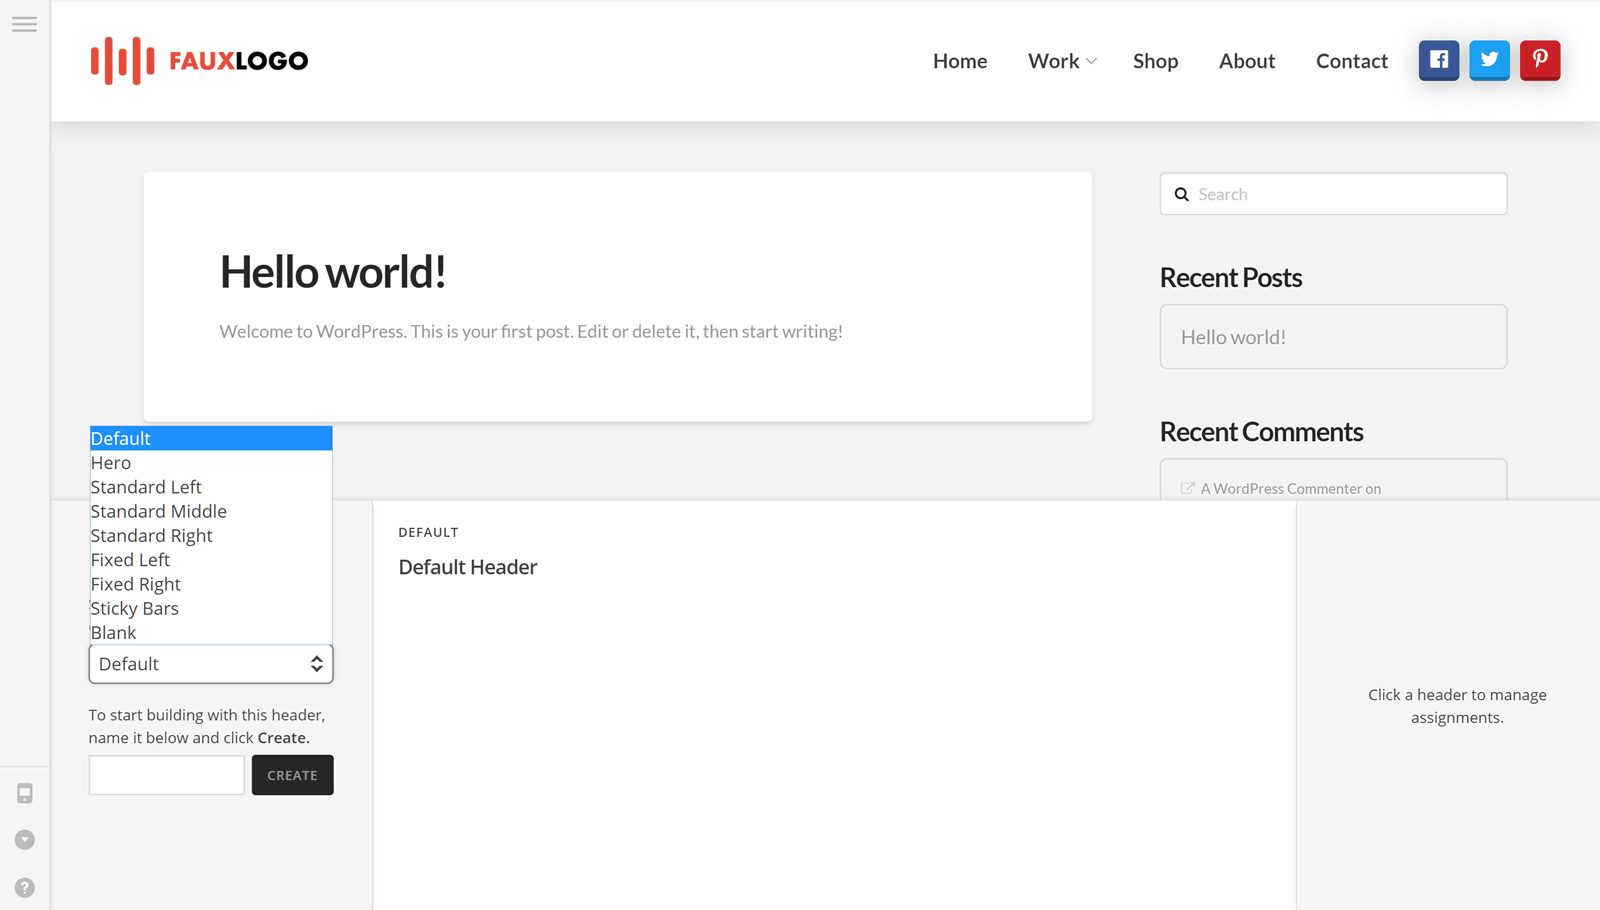Select the Blank template option
1600x910 pixels.
click(211, 633)
